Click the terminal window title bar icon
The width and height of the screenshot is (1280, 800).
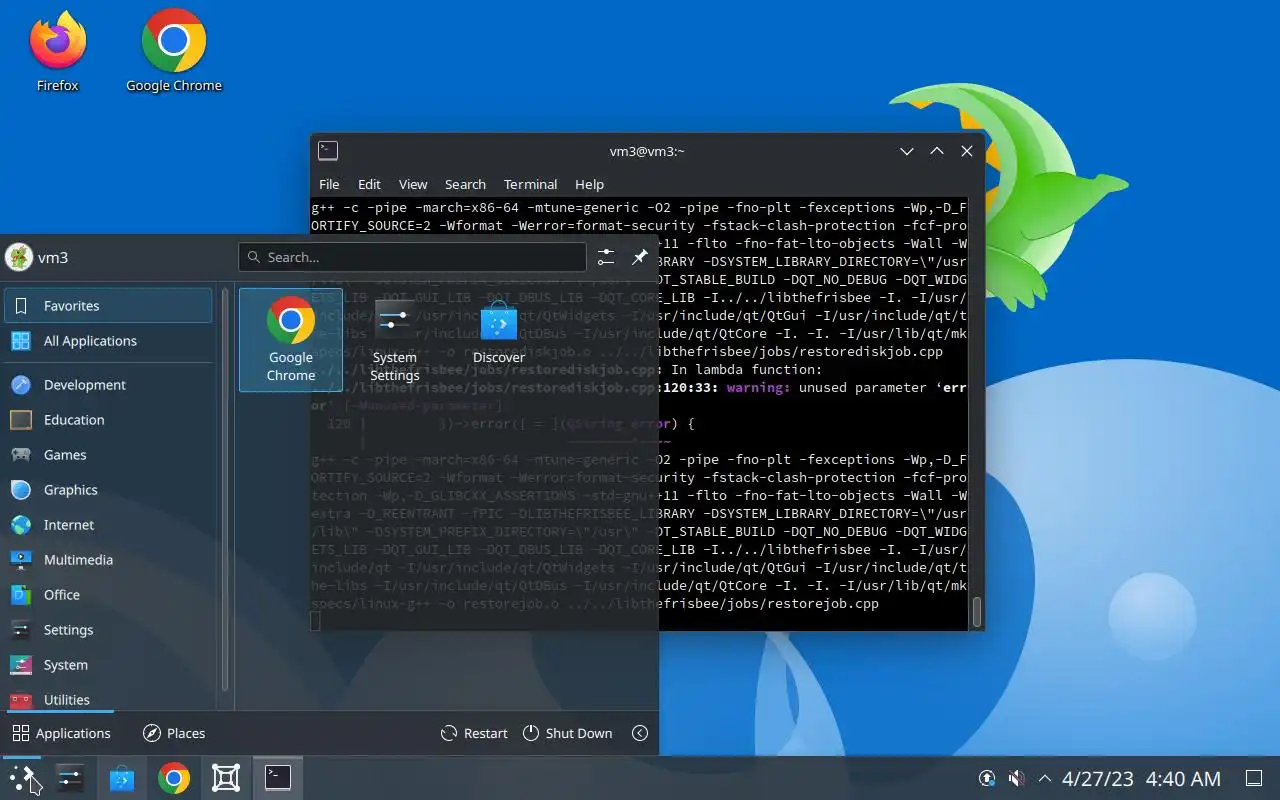(328, 151)
